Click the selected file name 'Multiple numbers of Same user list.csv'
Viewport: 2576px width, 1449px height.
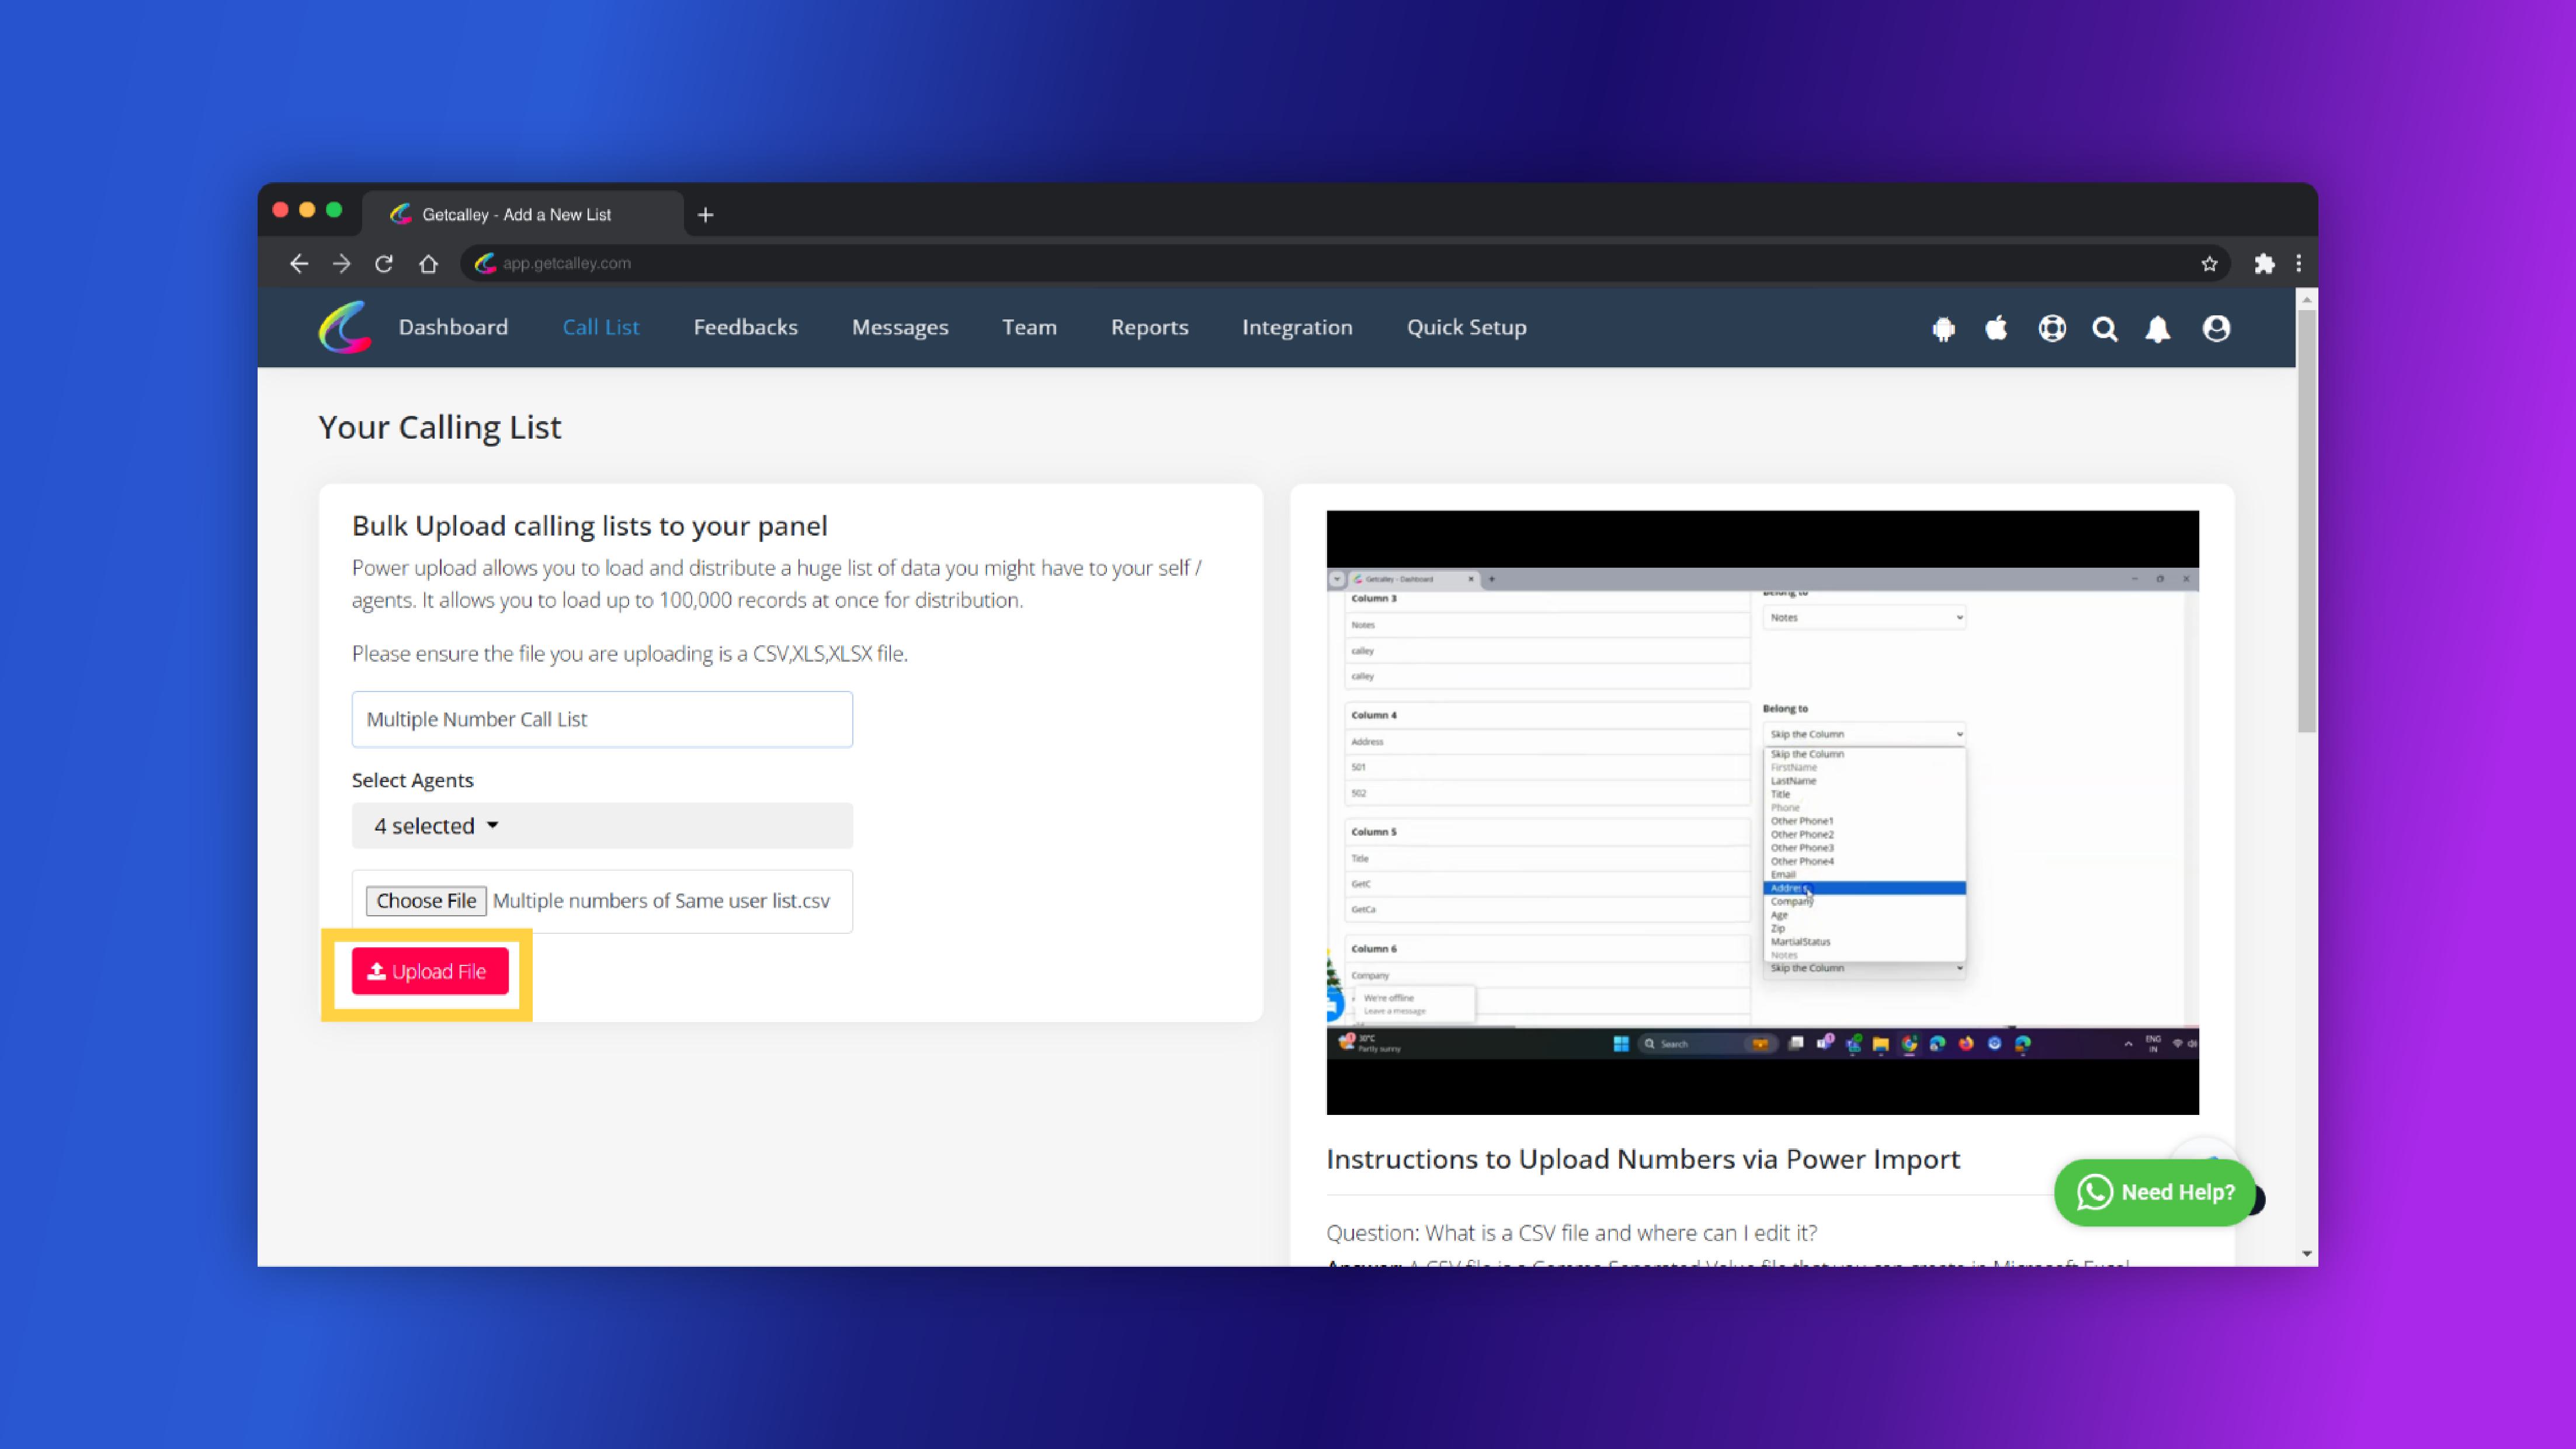(661, 901)
